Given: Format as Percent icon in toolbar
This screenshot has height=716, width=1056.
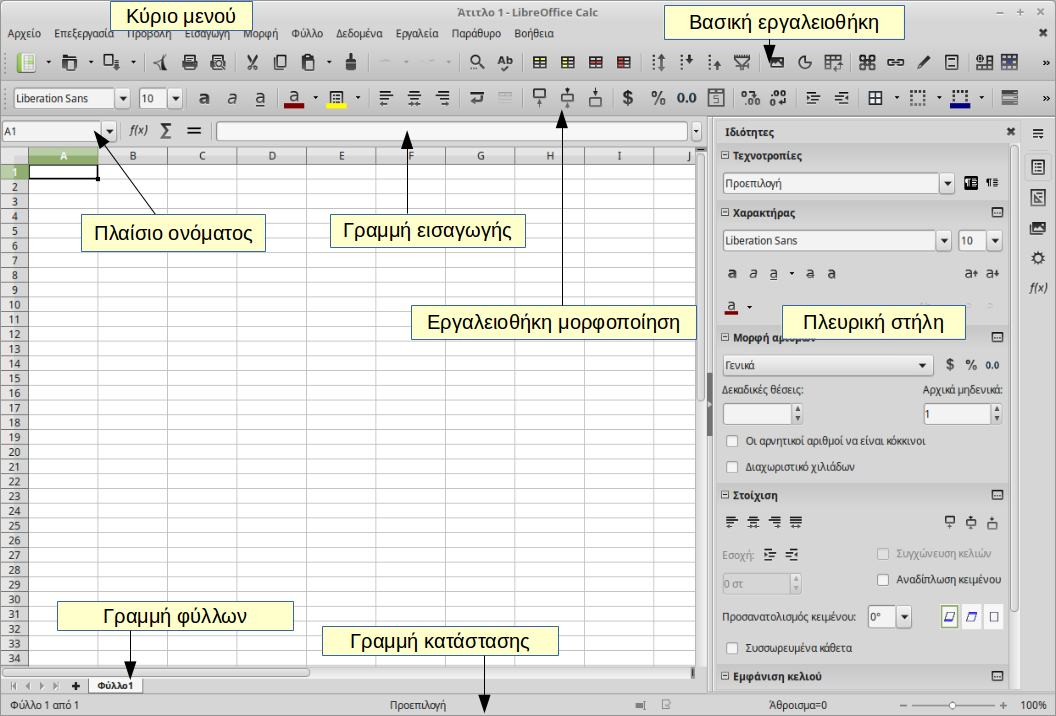Looking at the screenshot, I should [658, 98].
